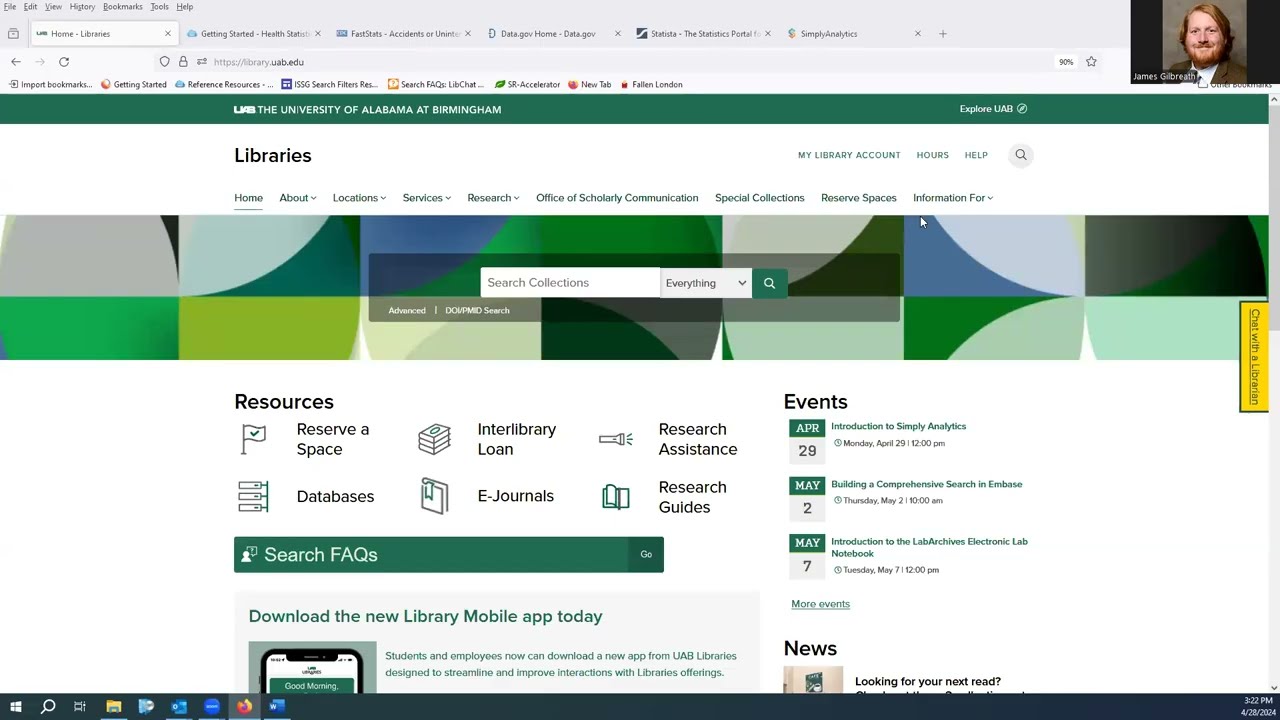Screen dimensions: 1280x720
Task: Open the Fallen London bookmark
Action: coord(651,85)
